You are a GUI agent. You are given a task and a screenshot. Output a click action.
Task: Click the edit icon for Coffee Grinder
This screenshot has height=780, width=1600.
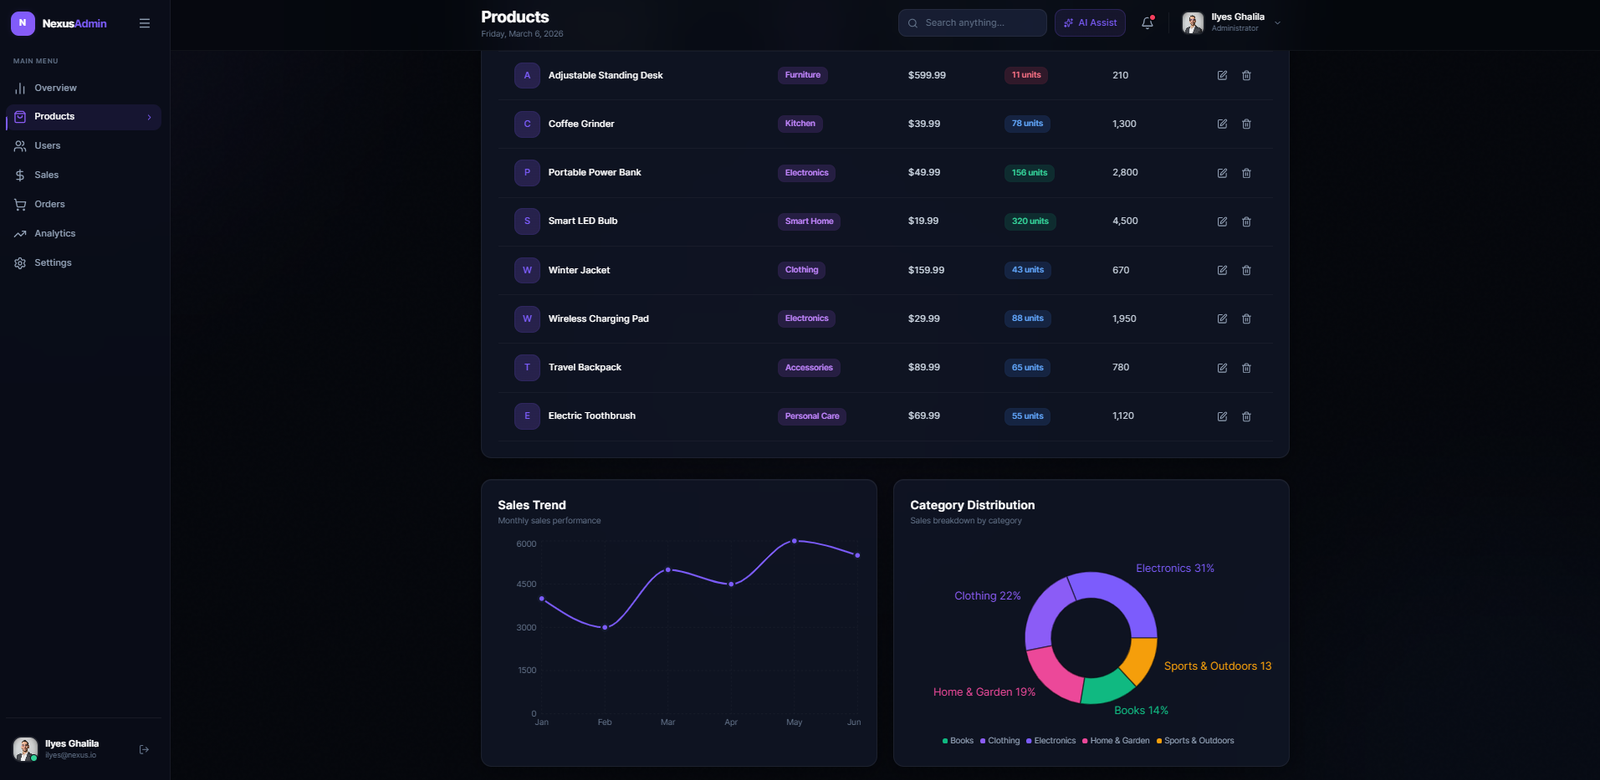[x=1222, y=124]
